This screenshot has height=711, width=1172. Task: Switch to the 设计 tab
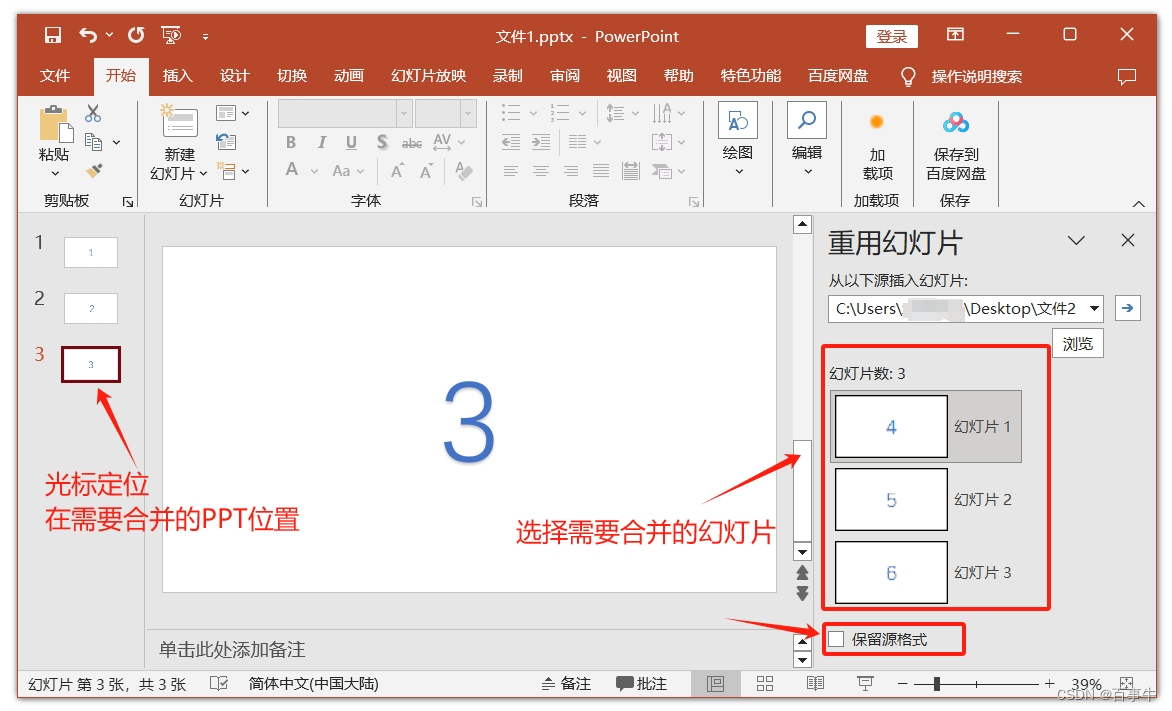(x=234, y=76)
